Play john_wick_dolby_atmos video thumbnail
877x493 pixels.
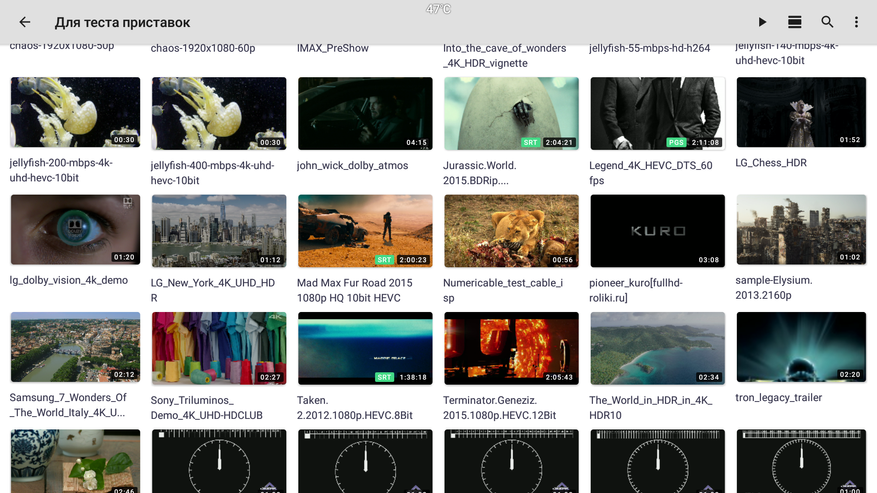[365, 114]
